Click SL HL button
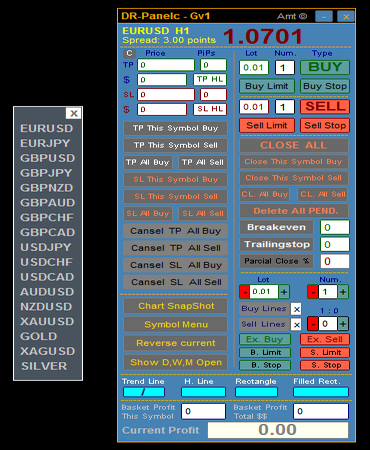 (210, 109)
